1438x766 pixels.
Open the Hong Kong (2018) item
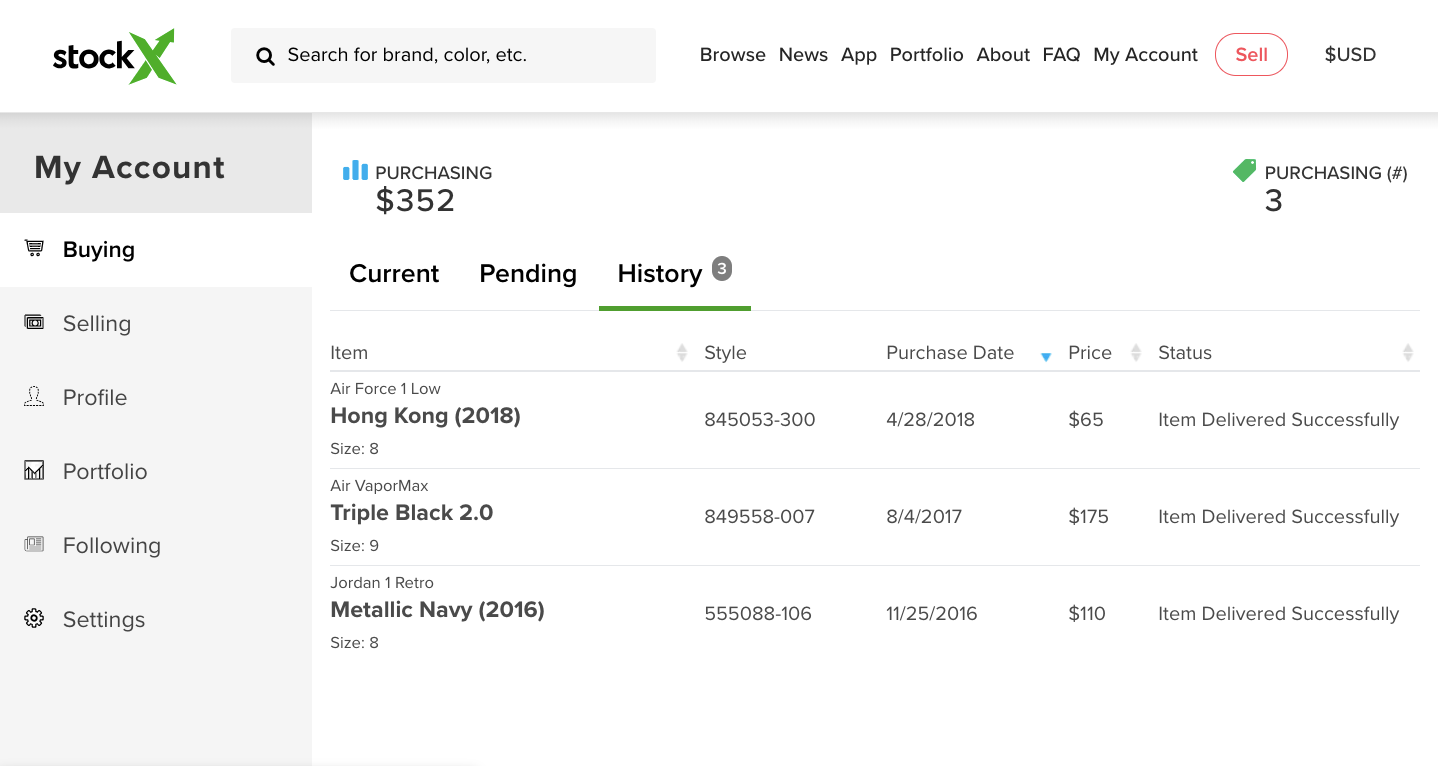click(x=425, y=416)
